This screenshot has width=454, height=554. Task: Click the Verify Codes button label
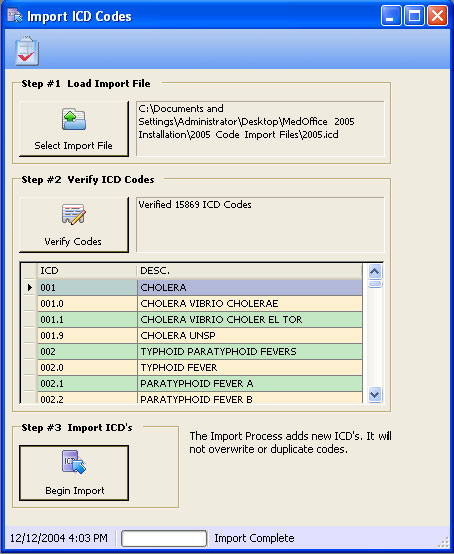coord(73,242)
